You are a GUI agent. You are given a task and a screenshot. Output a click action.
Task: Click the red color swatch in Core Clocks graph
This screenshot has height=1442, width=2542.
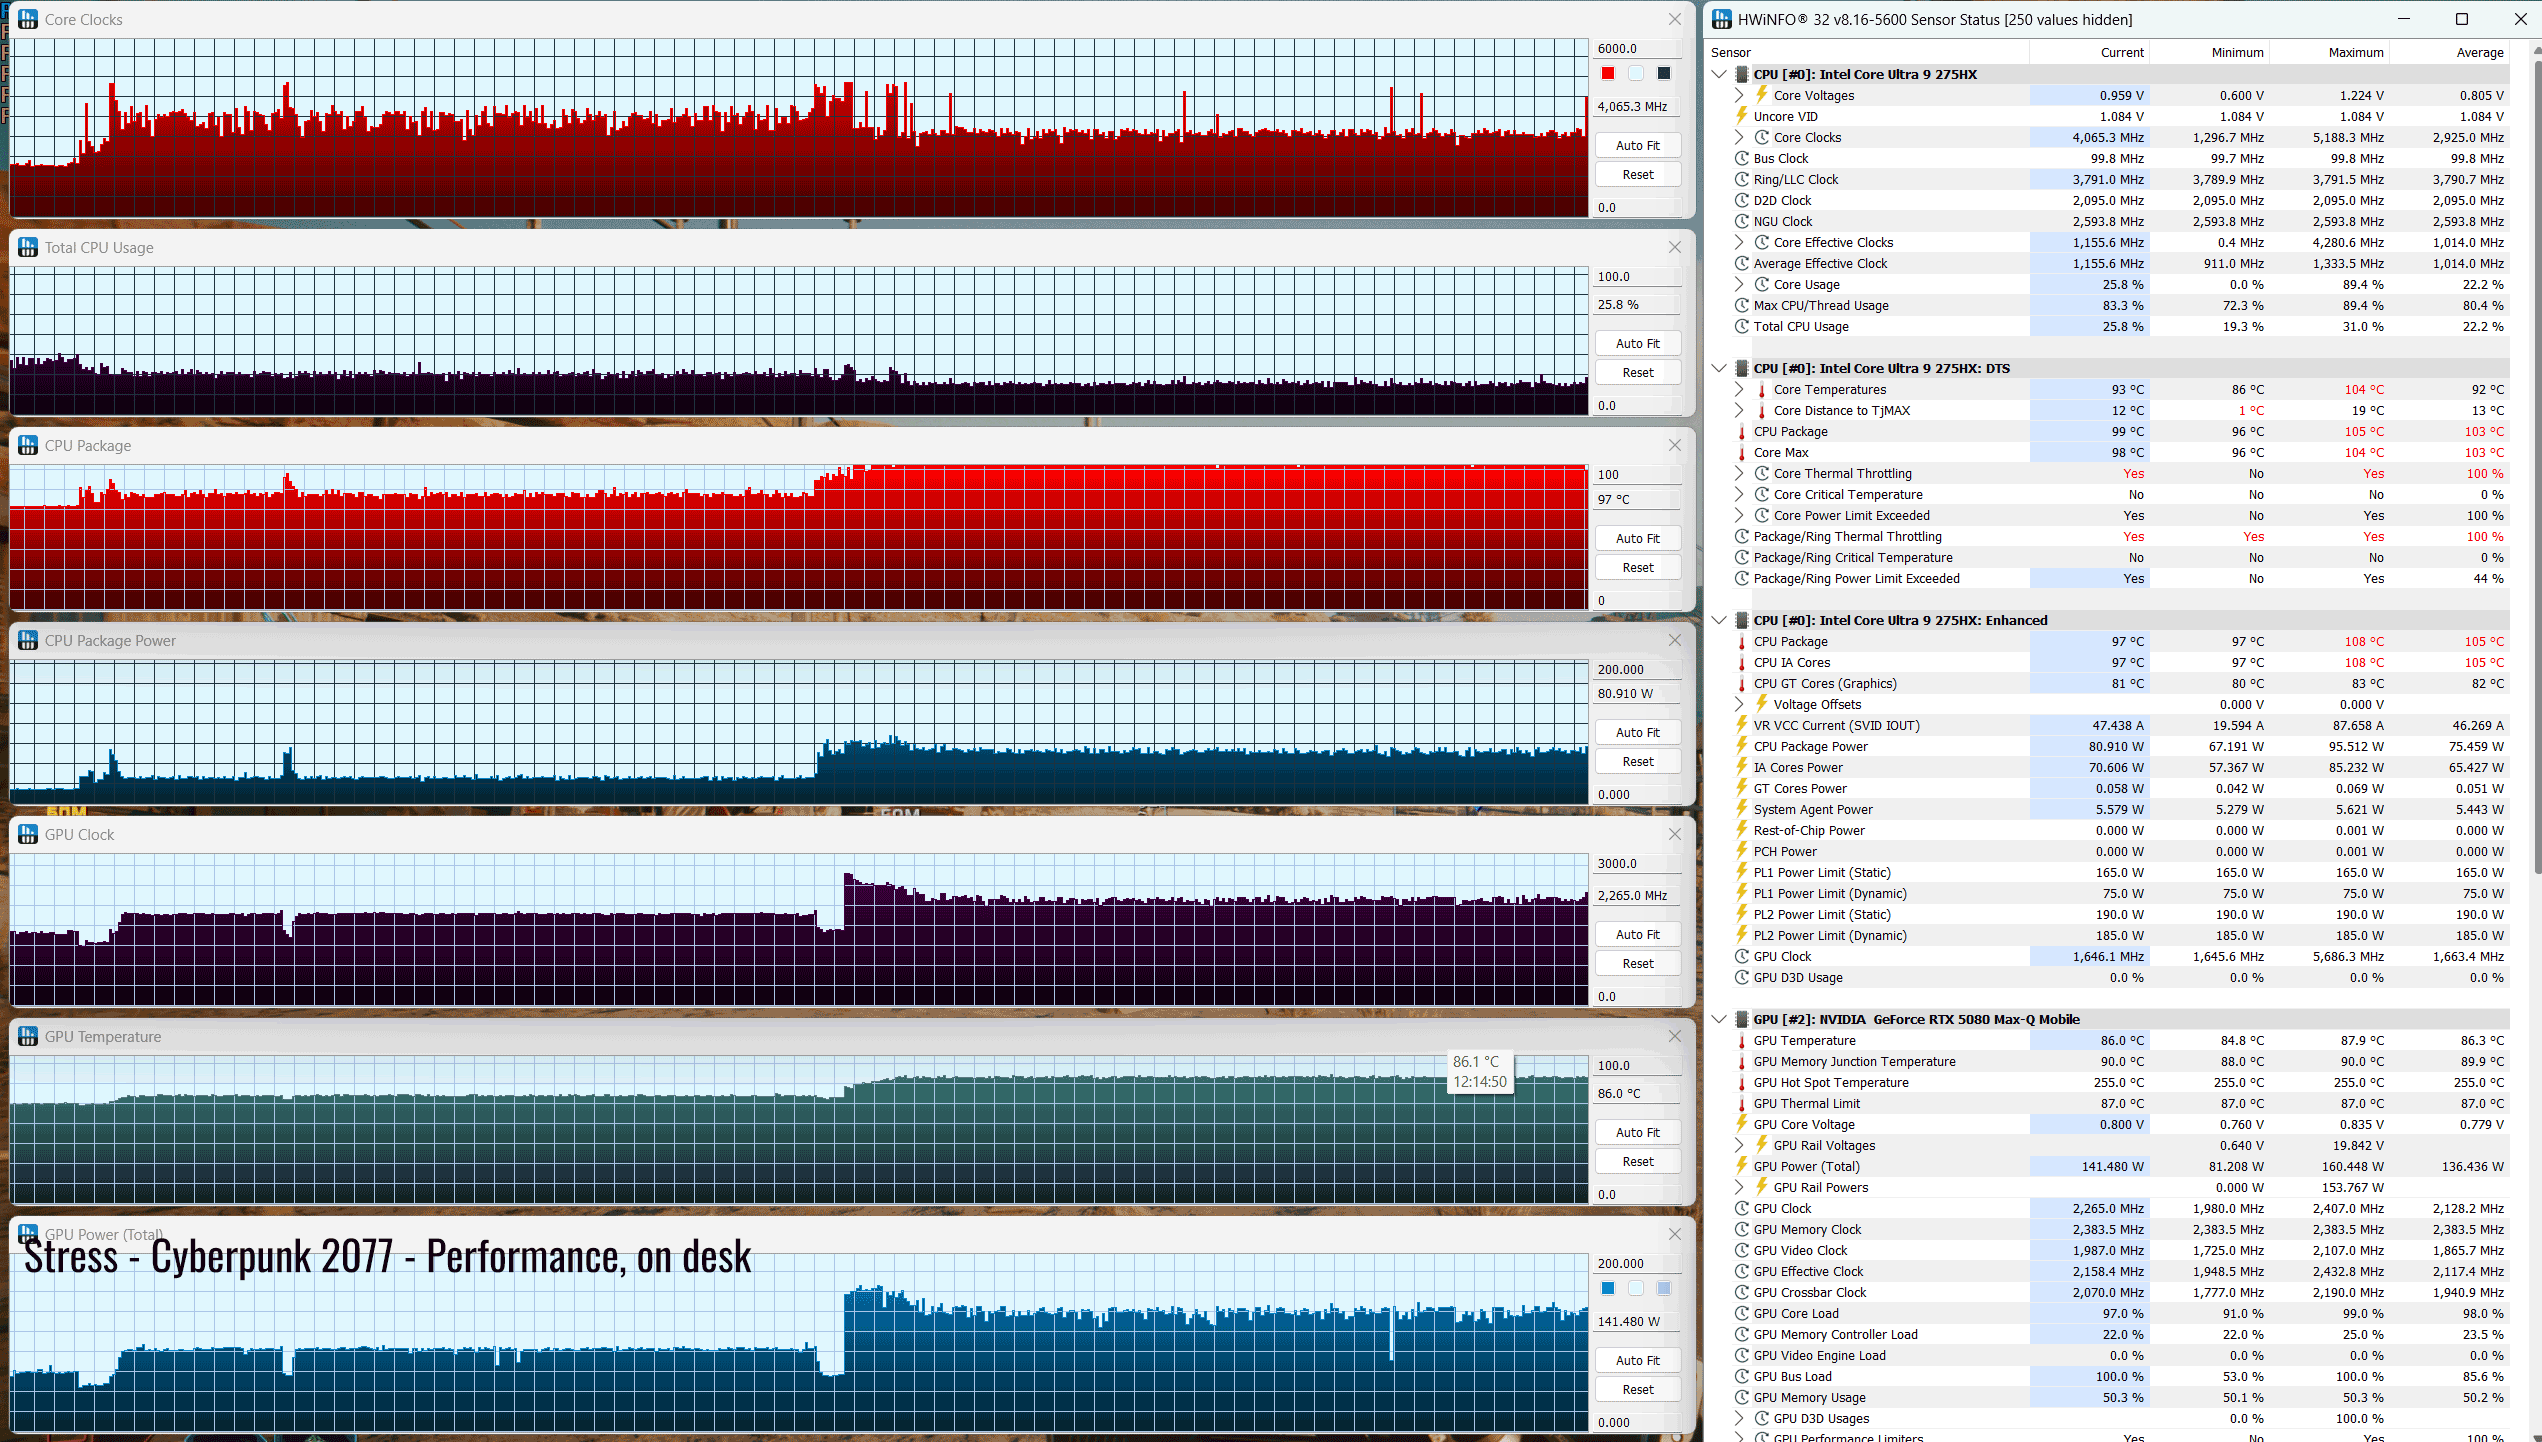click(x=1608, y=73)
